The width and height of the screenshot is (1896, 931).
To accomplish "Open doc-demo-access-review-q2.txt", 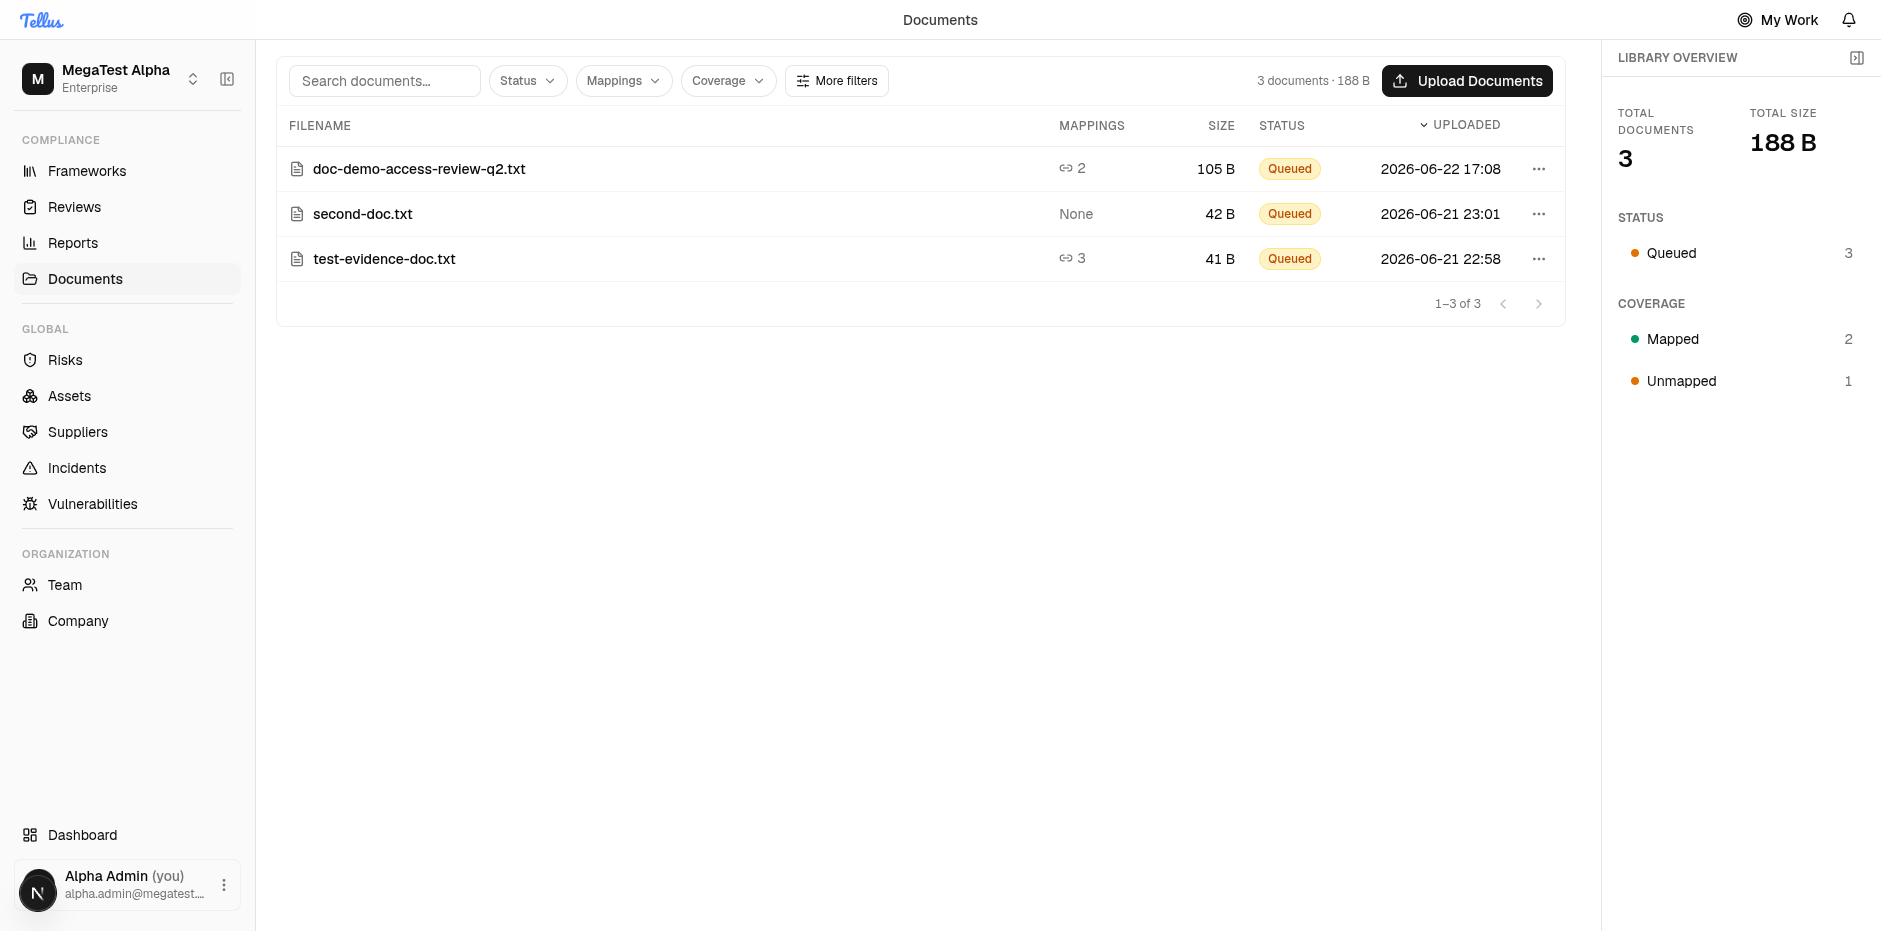I will 419,169.
